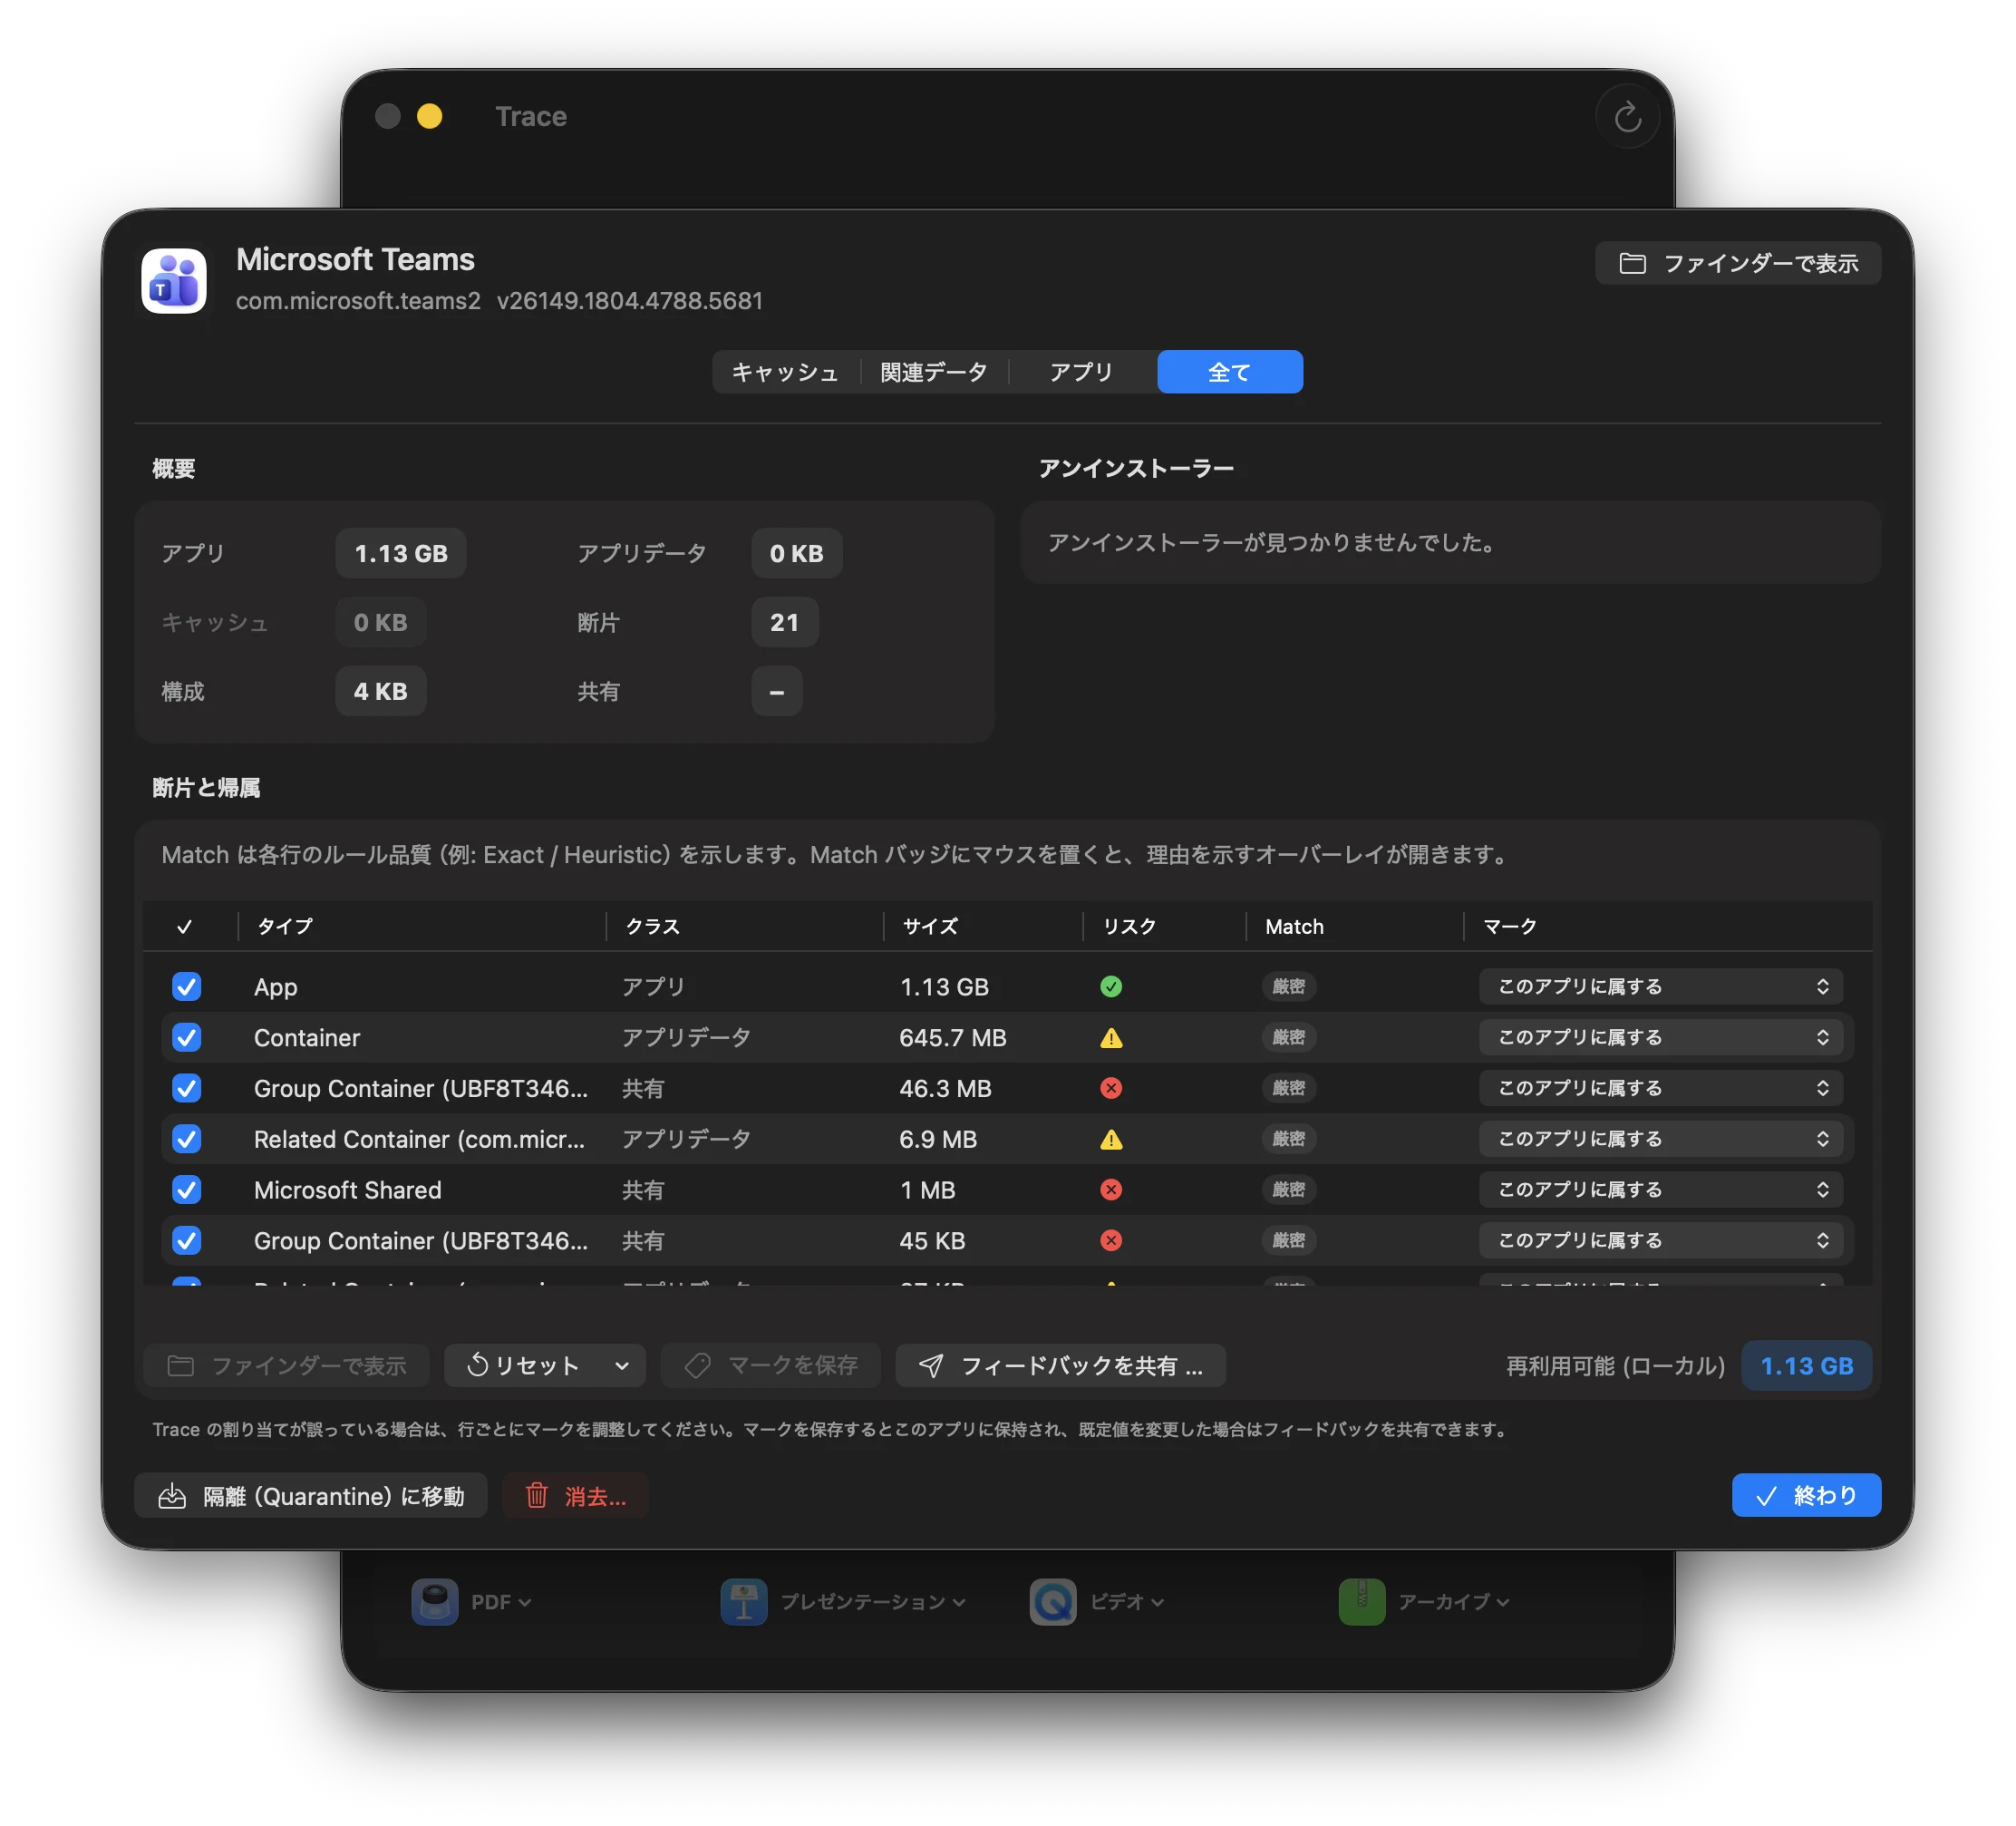The image size is (2016, 1826).
Task: Switch to the 関連データ tab
Action: point(934,372)
